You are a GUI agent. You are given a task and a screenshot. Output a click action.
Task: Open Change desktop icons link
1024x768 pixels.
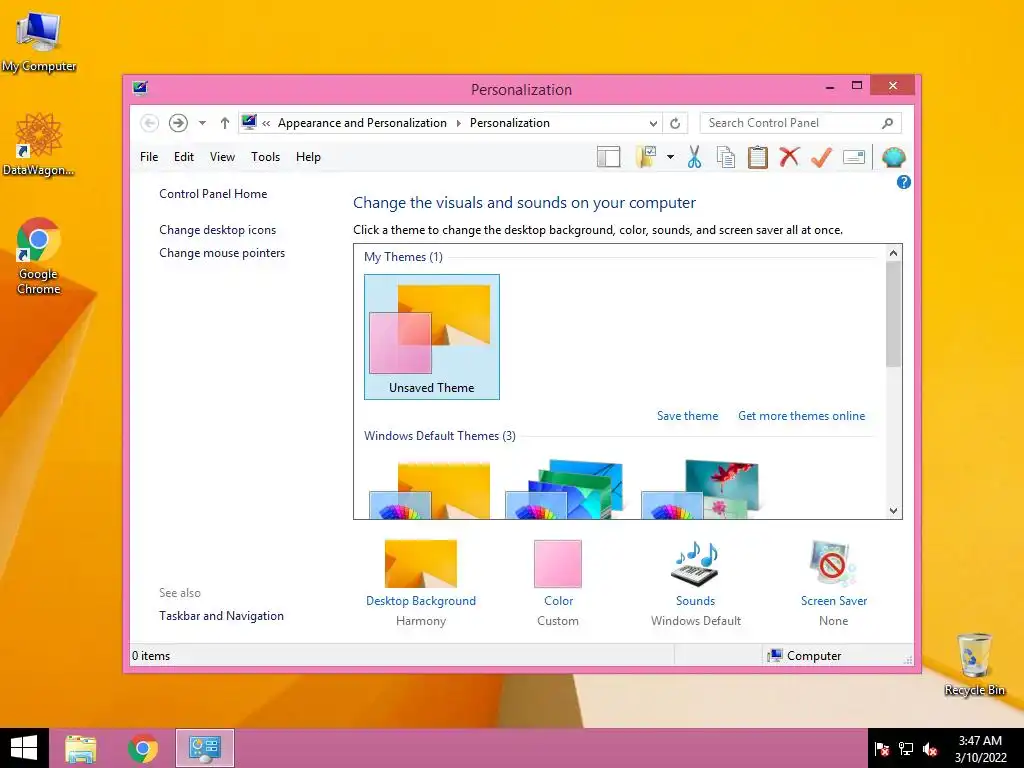tap(217, 230)
